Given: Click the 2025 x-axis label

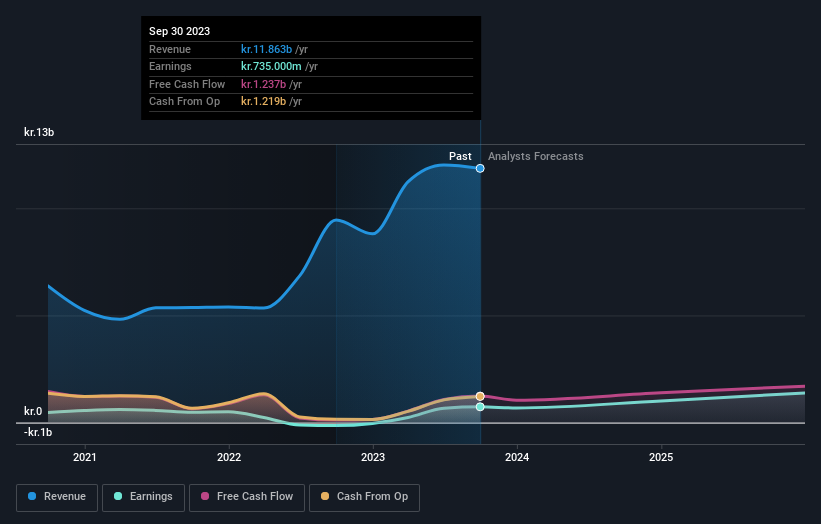Looking at the screenshot, I should 661,457.
